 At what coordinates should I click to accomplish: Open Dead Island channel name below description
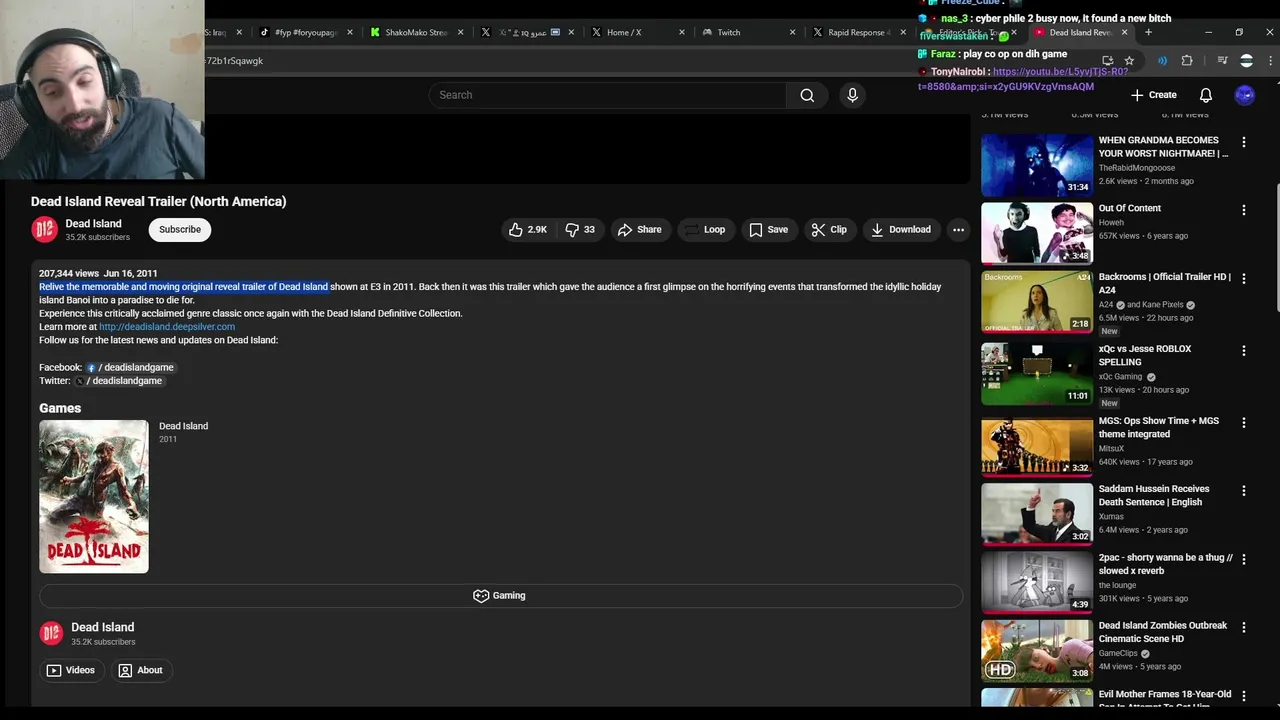point(102,627)
